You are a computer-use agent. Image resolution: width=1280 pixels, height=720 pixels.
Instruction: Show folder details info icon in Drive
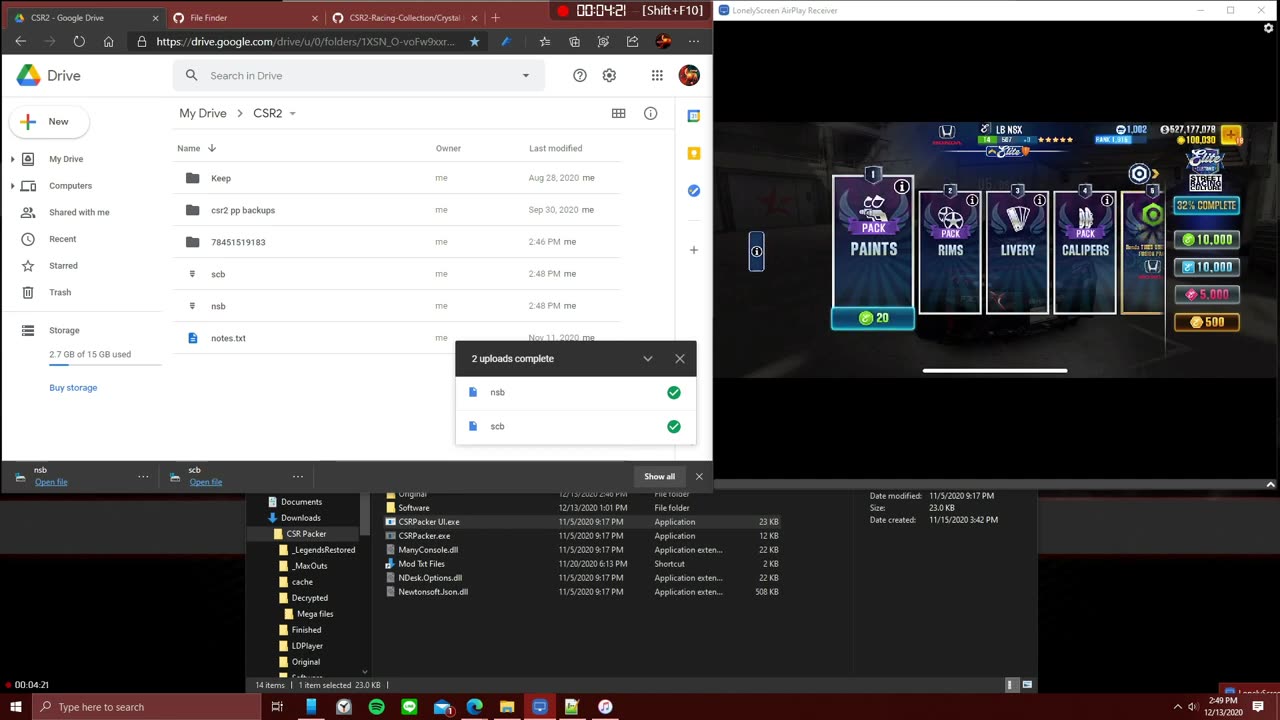(650, 114)
